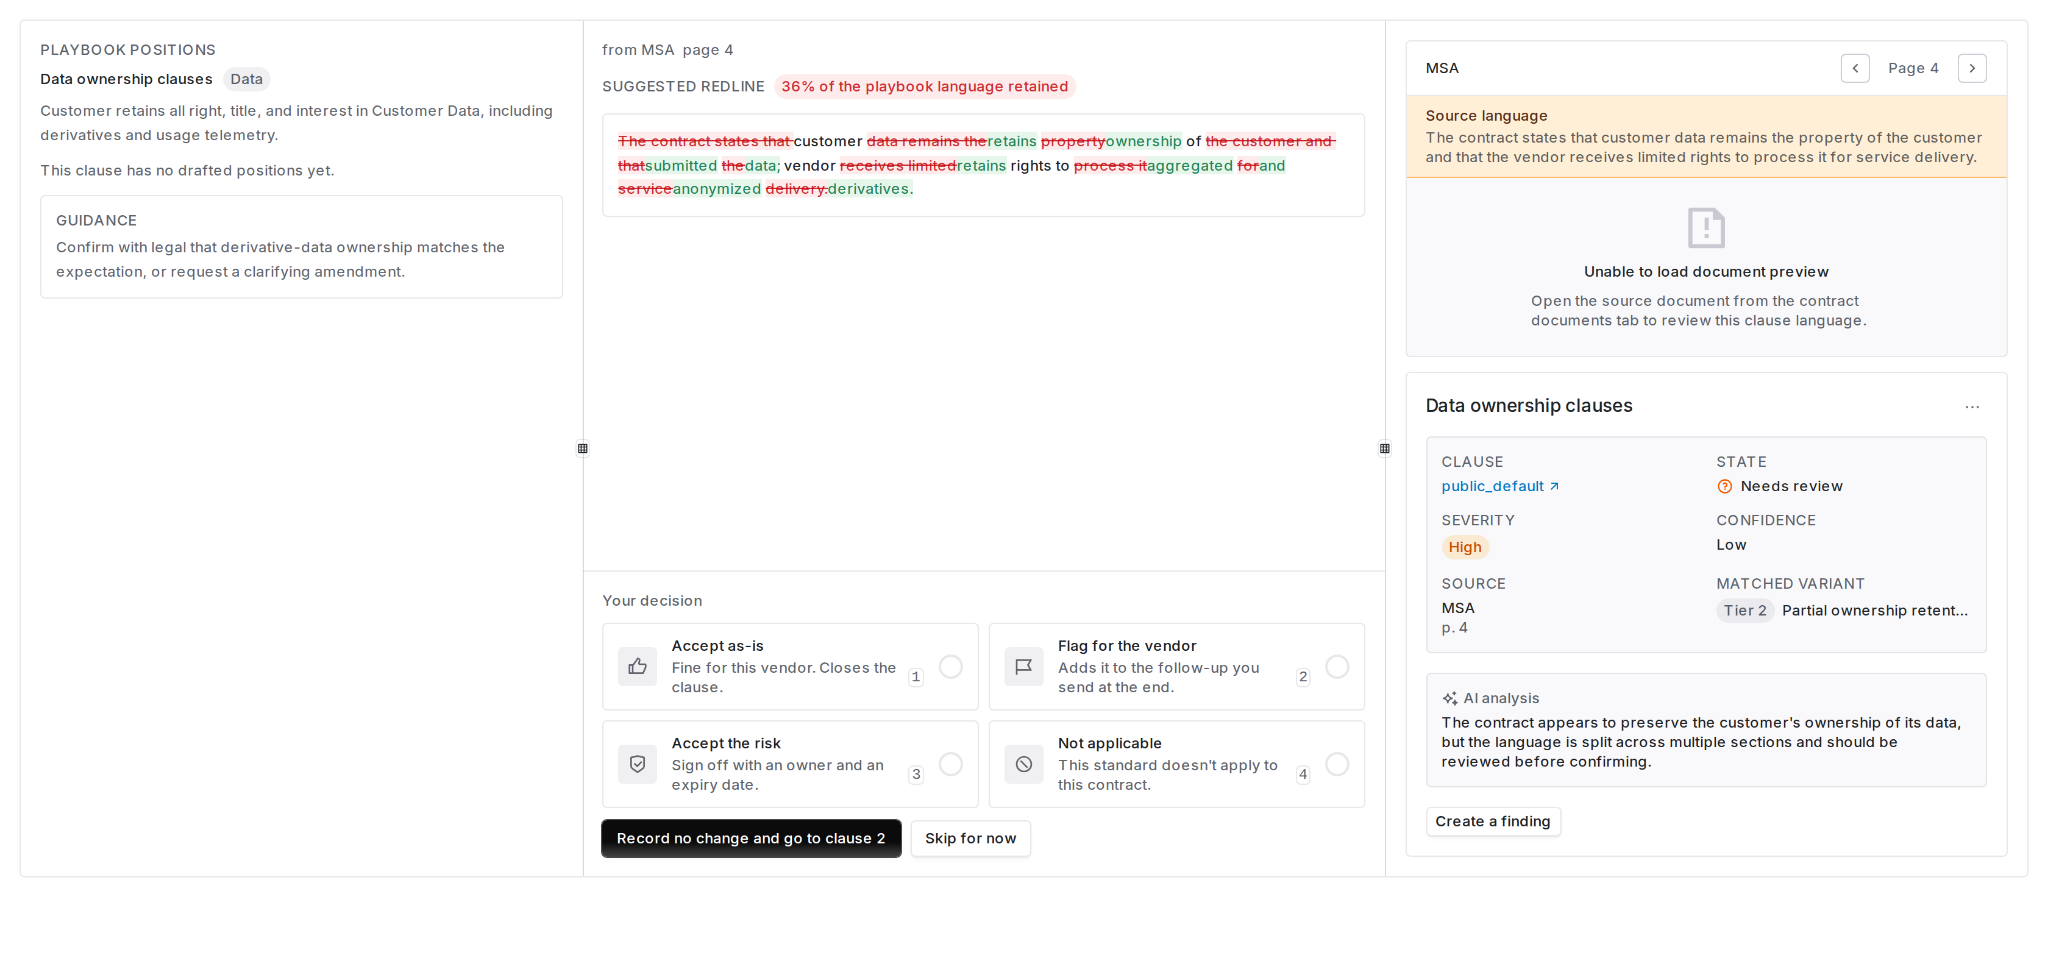
Task: Click Record no change and go to clause 2
Action: pyautogui.click(x=751, y=839)
